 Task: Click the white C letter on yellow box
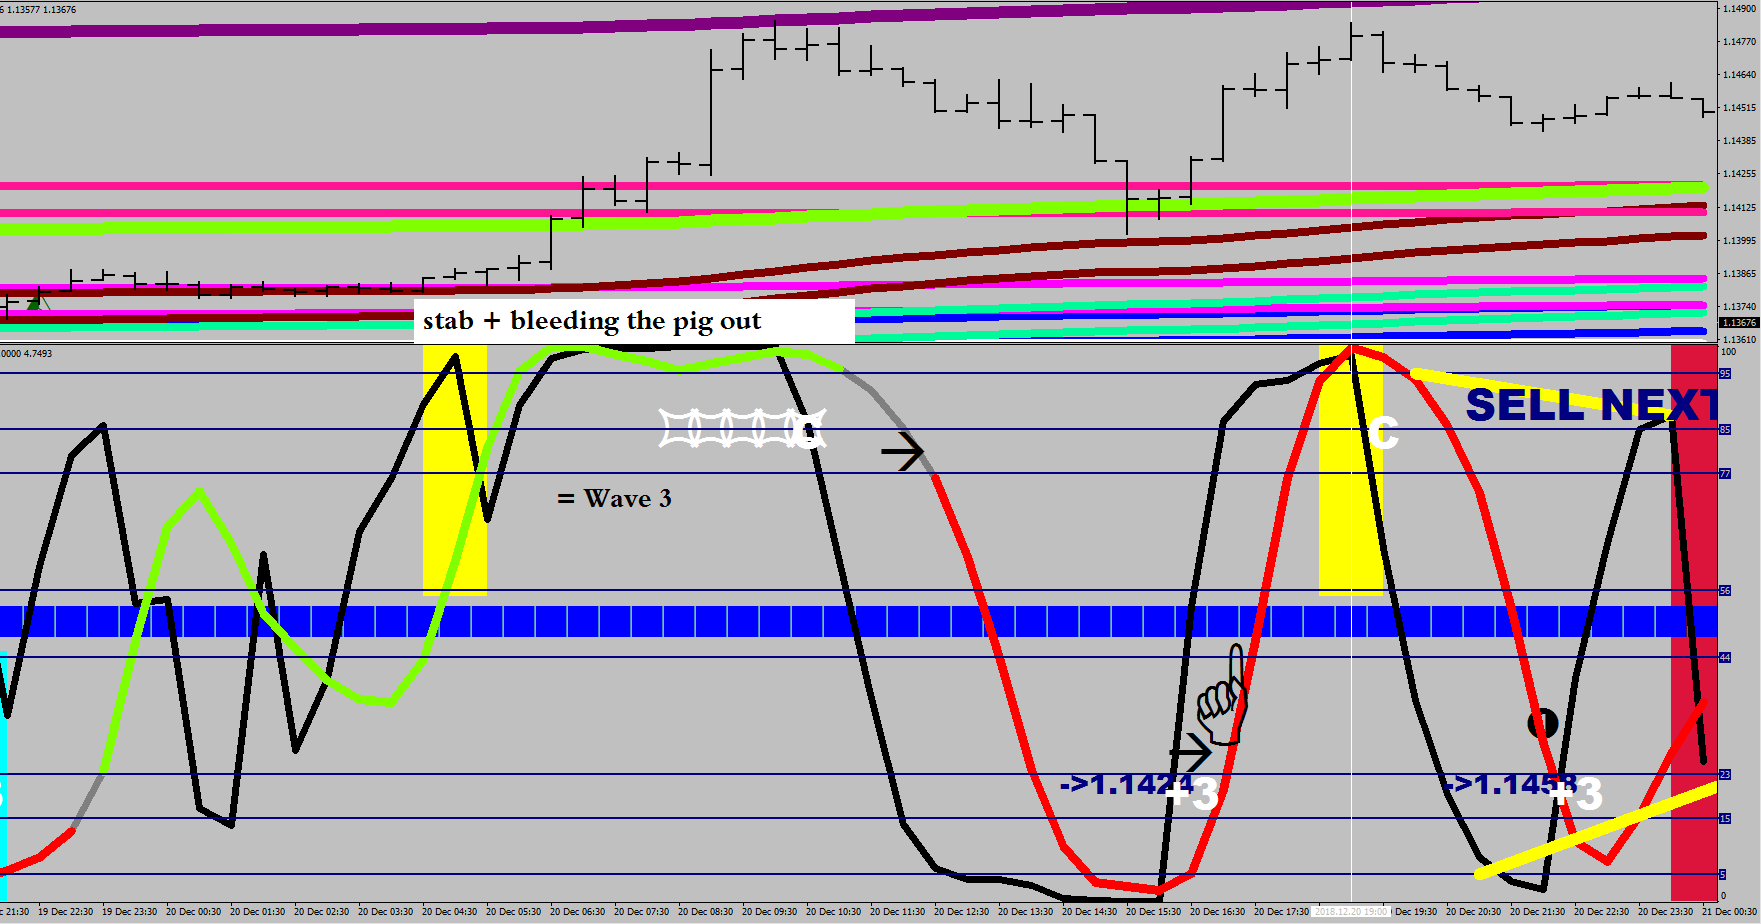click(1383, 433)
